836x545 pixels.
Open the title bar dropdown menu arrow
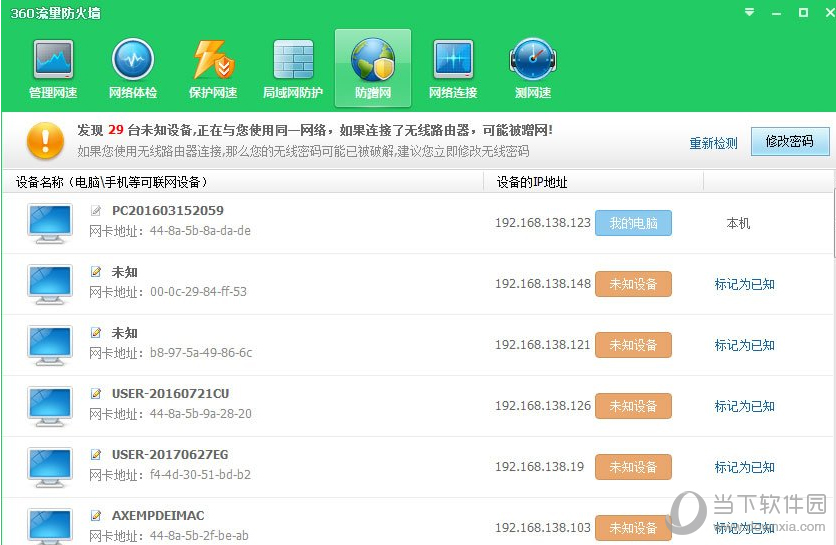click(749, 12)
